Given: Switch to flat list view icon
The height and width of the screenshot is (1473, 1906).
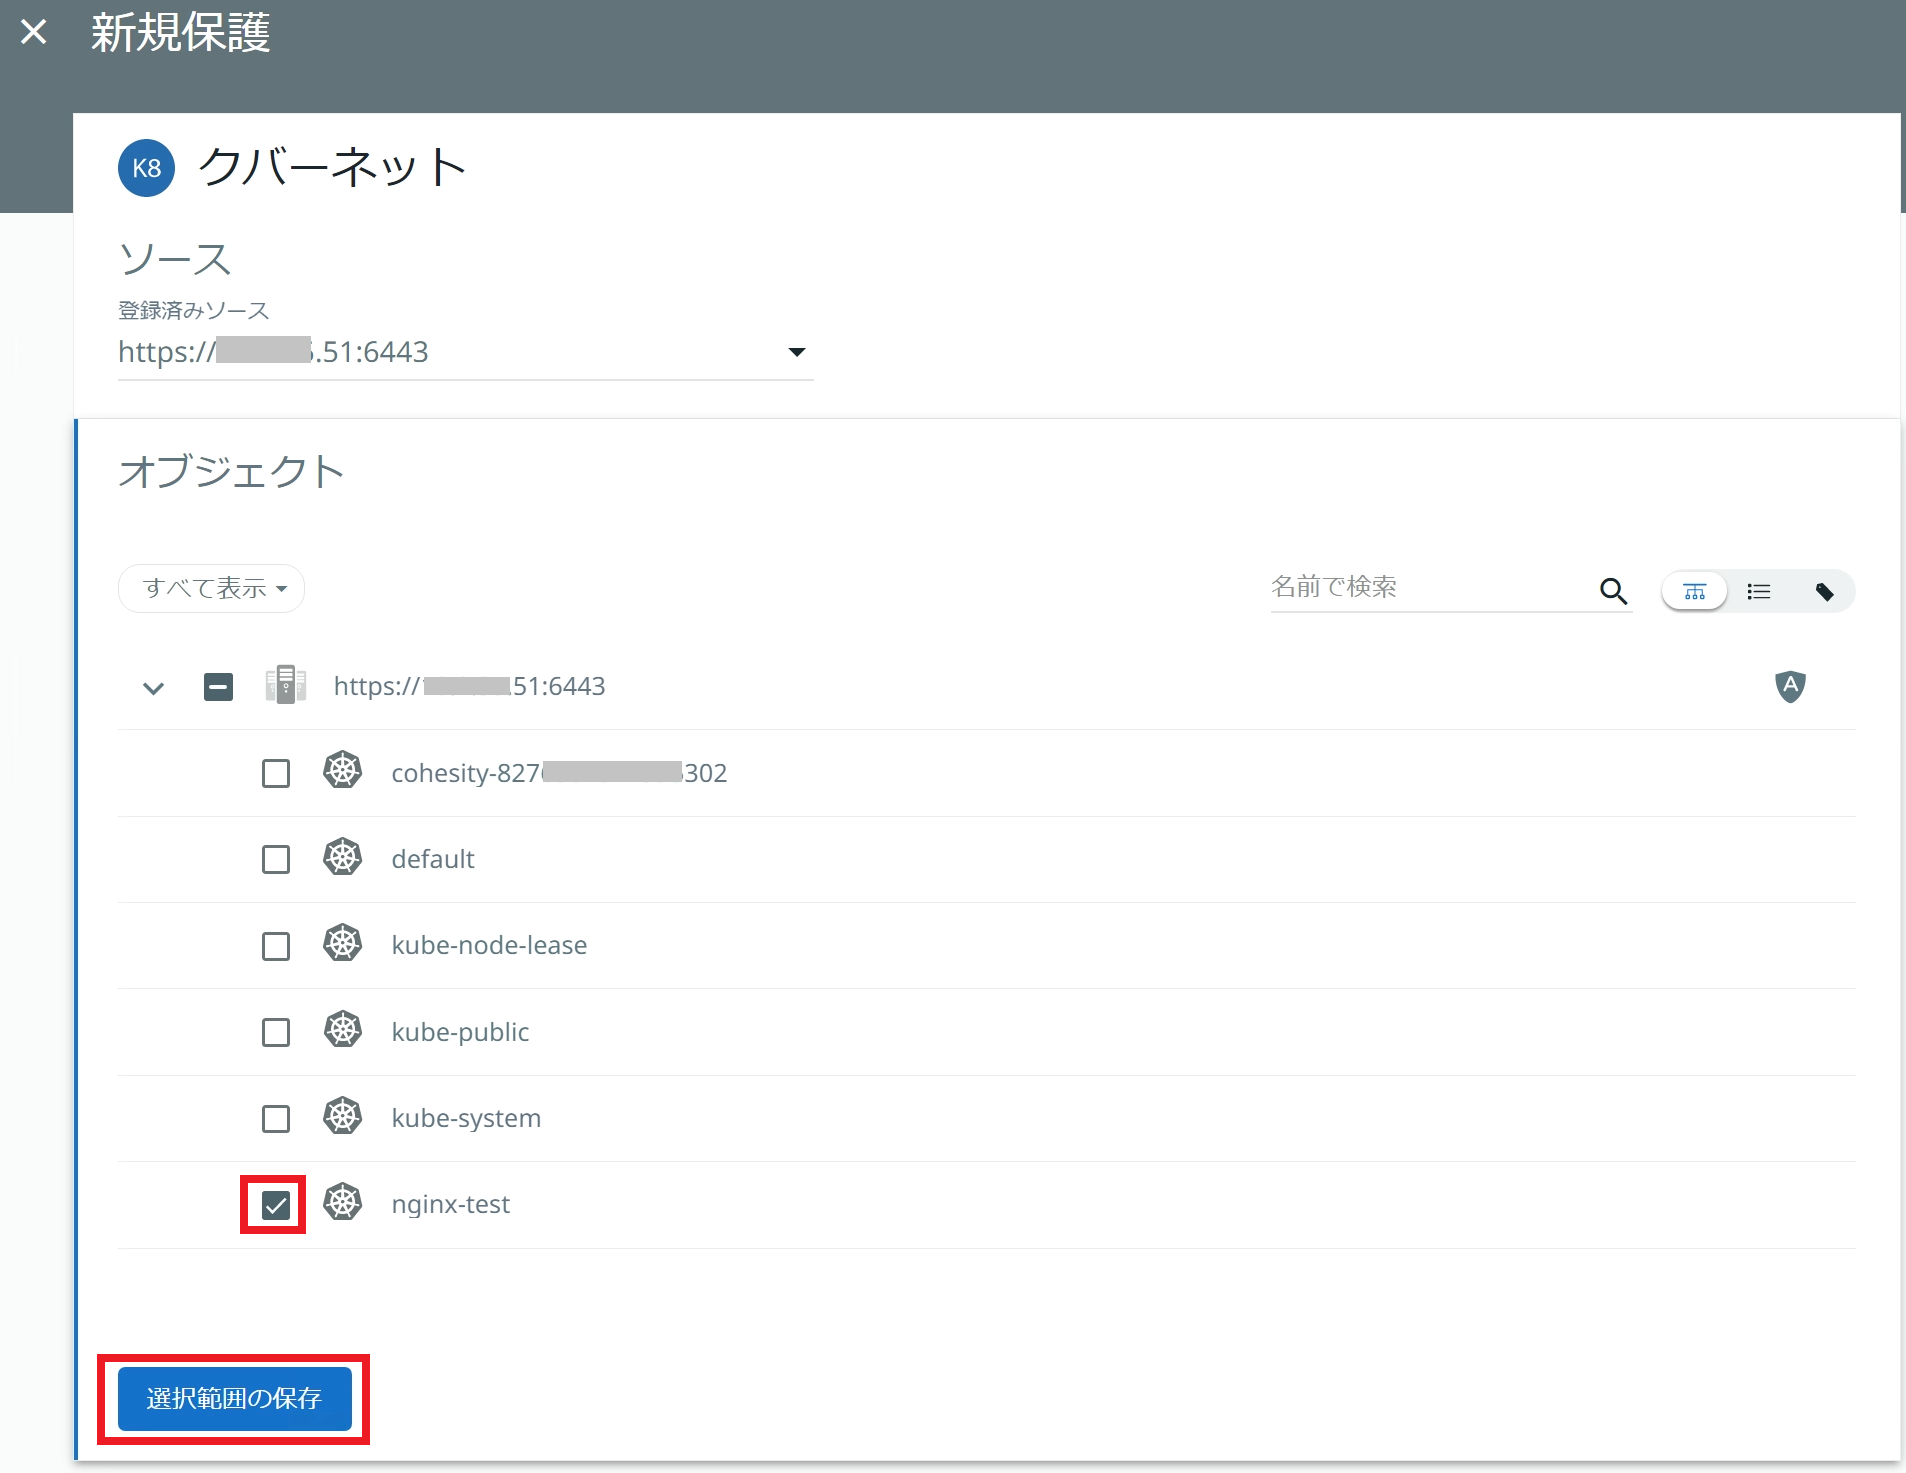Looking at the screenshot, I should click(x=1759, y=592).
